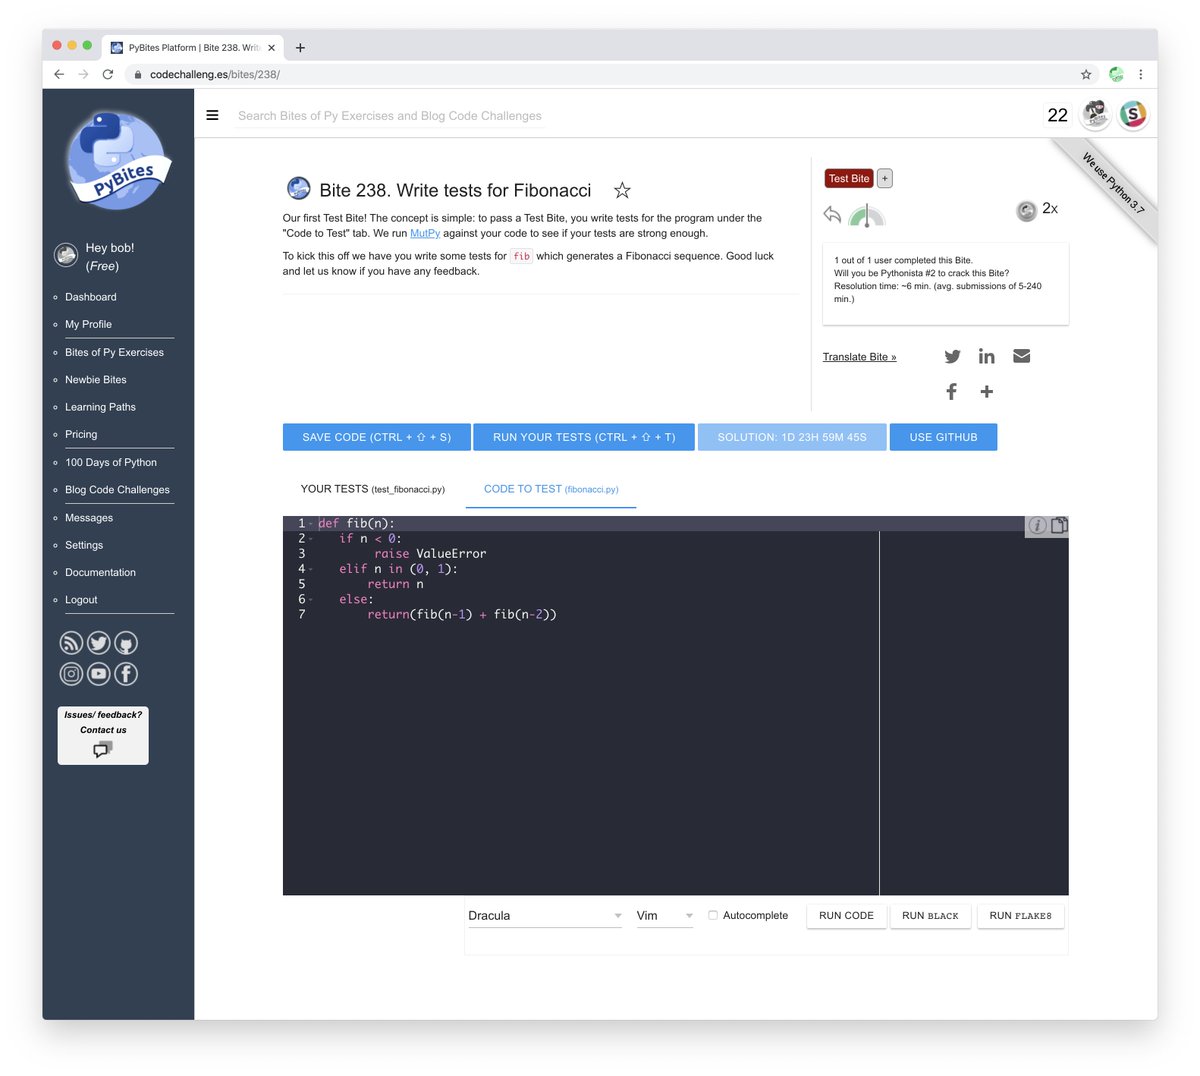
Task: Open Documentation in sidebar
Action: 100,572
